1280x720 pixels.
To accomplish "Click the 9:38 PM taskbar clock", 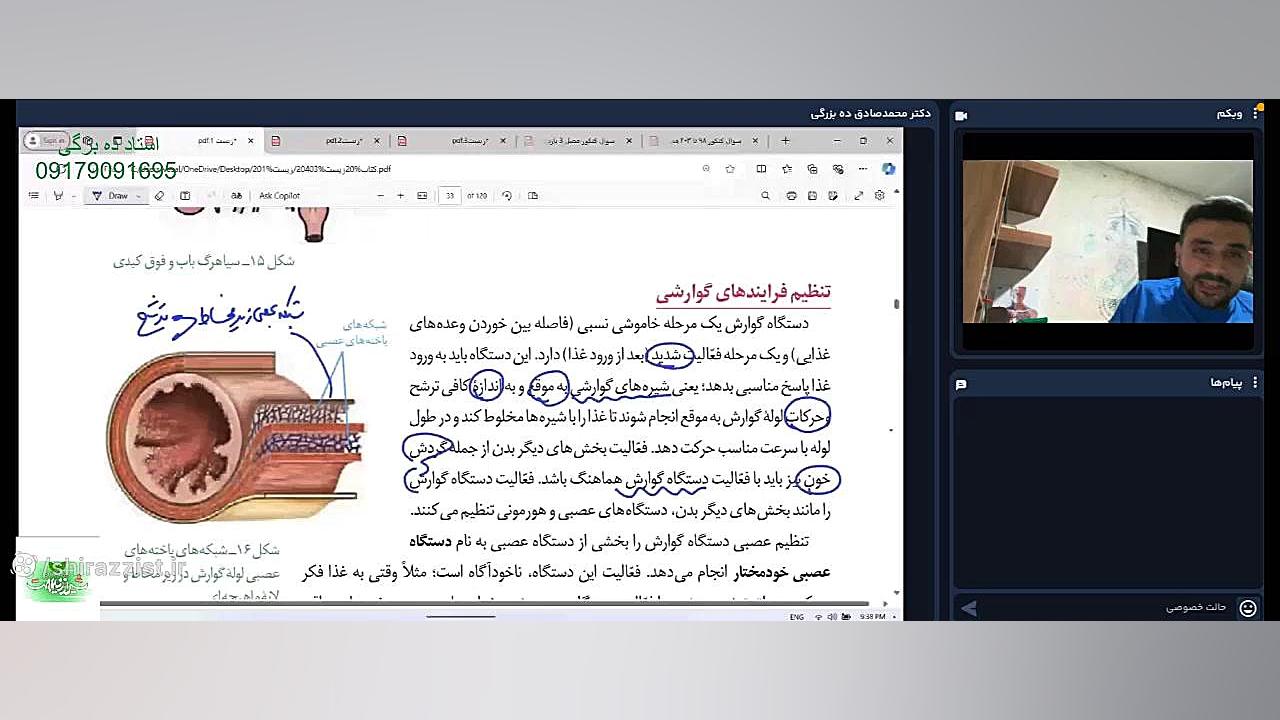I will pos(871,617).
